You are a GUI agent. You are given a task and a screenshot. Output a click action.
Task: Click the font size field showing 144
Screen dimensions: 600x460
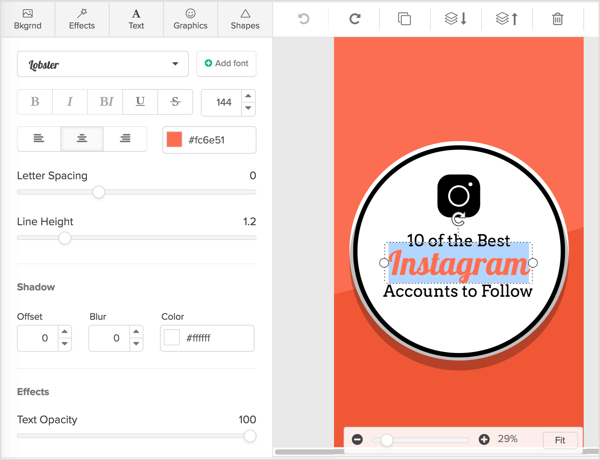click(222, 103)
